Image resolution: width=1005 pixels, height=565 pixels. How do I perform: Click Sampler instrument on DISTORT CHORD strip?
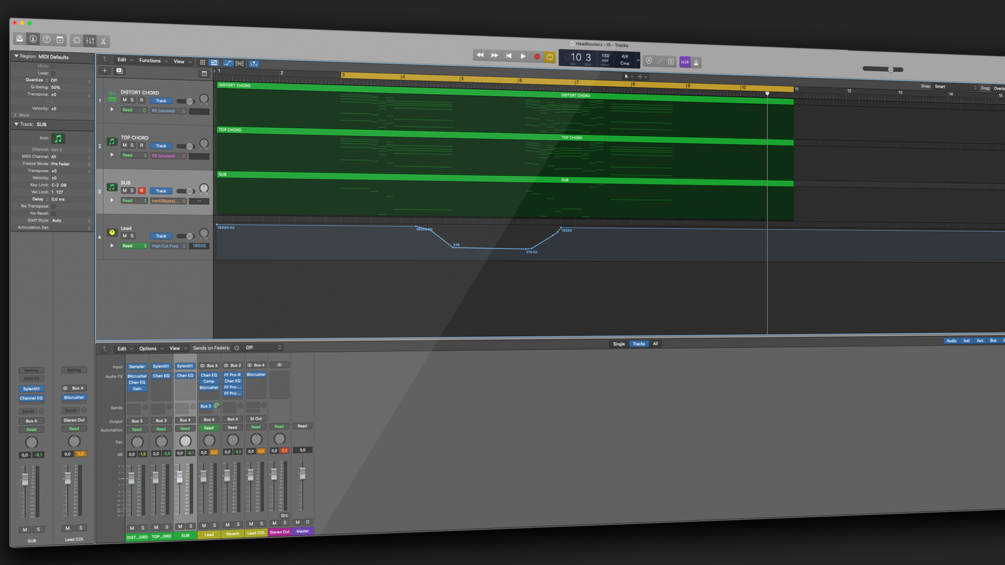pos(137,367)
